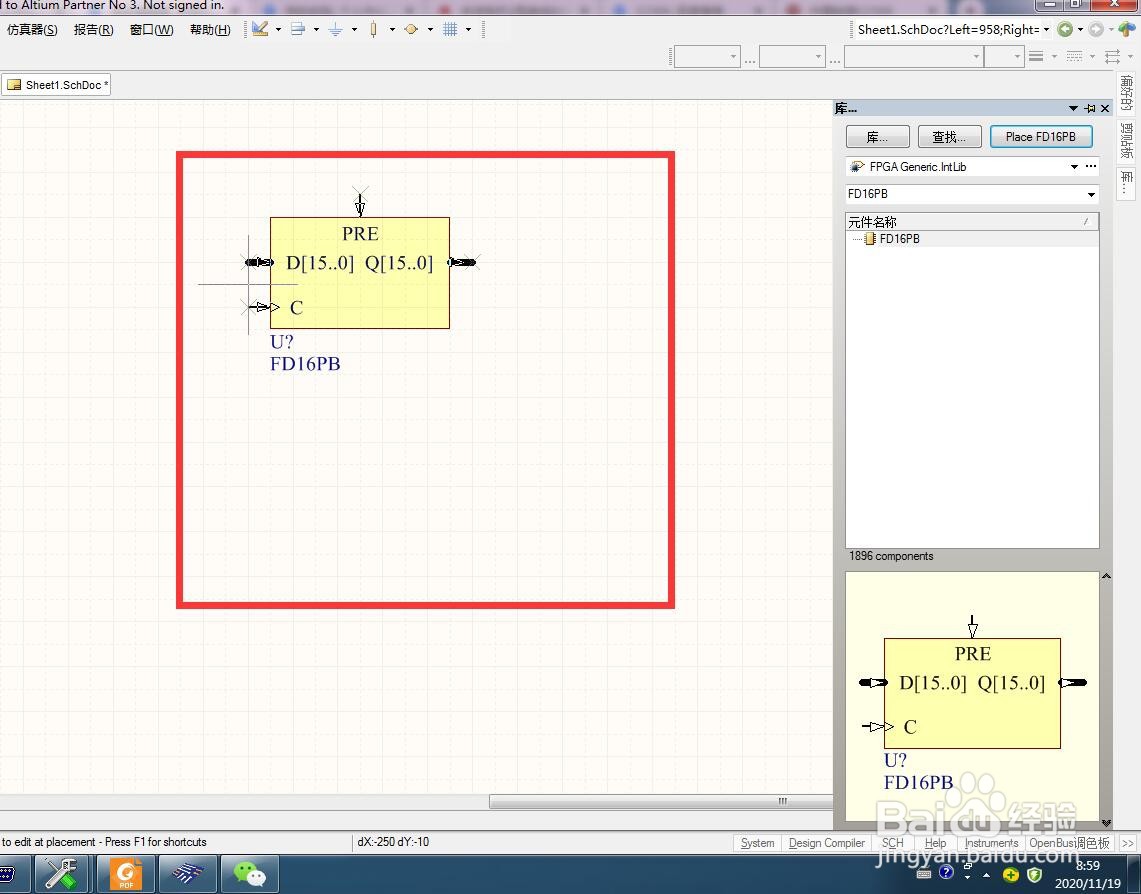Click the line width icon in the formatting toolbar

pyautogui.click(x=1036, y=56)
